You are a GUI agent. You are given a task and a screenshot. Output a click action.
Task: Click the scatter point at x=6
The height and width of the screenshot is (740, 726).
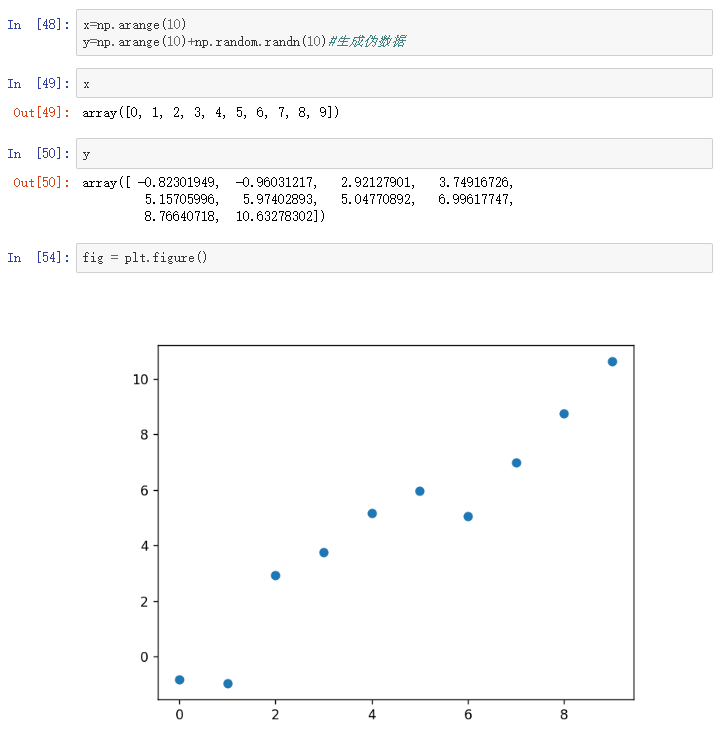pos(468,517)
